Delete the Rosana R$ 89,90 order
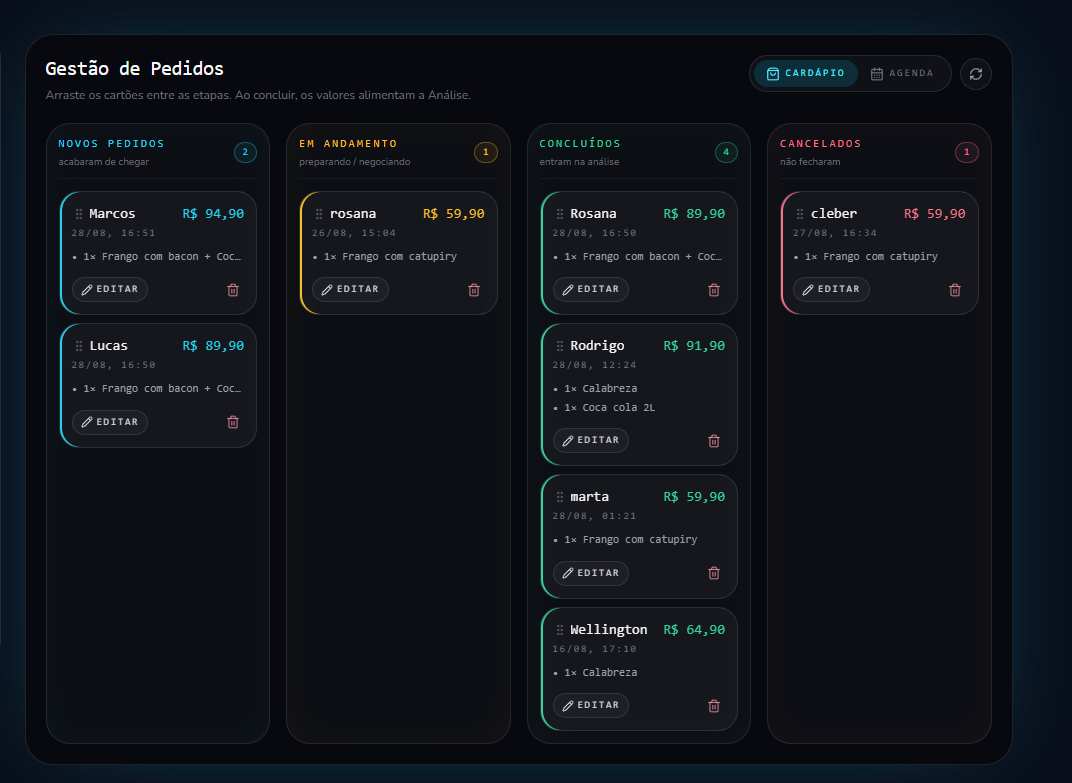 tap(714, 290)
